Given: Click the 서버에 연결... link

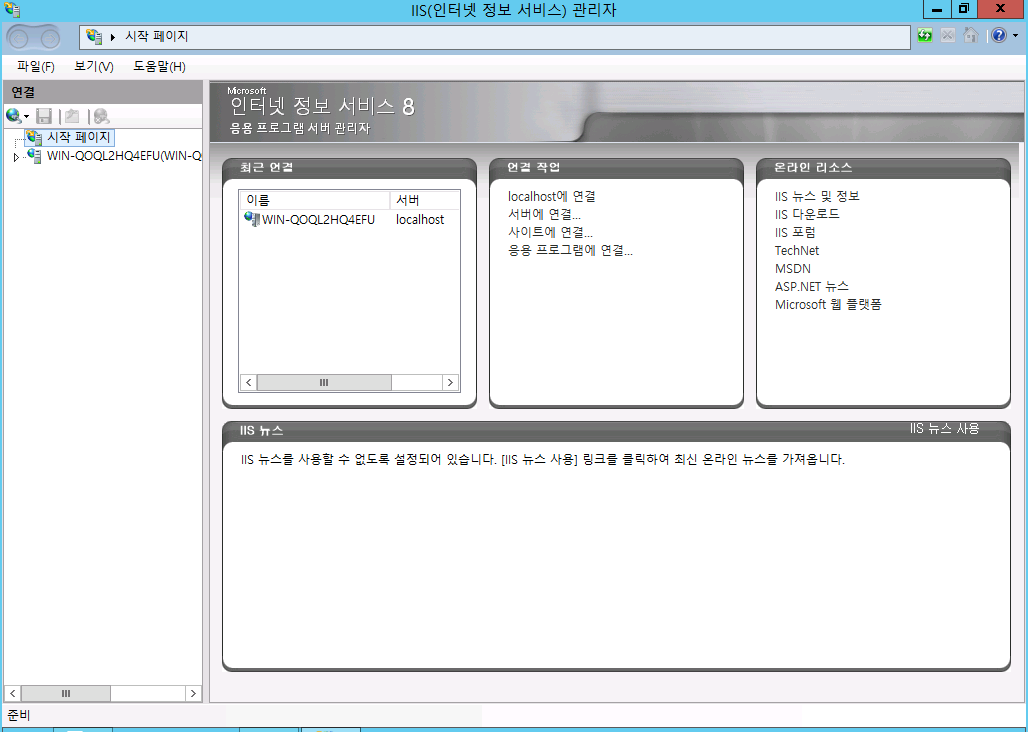Looking at the screenshot, I should (x=544, y=214).
